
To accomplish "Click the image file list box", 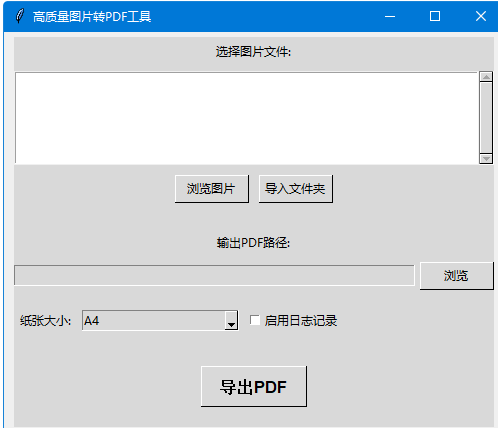I will click(246, 118).
